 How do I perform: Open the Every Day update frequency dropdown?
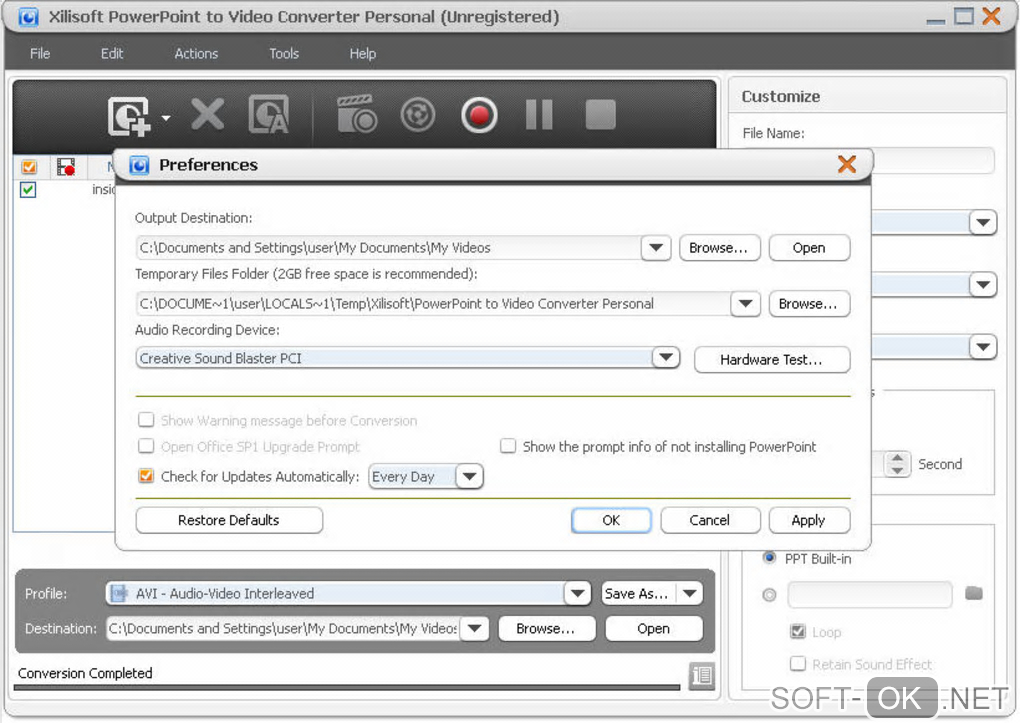coord(470,476)
